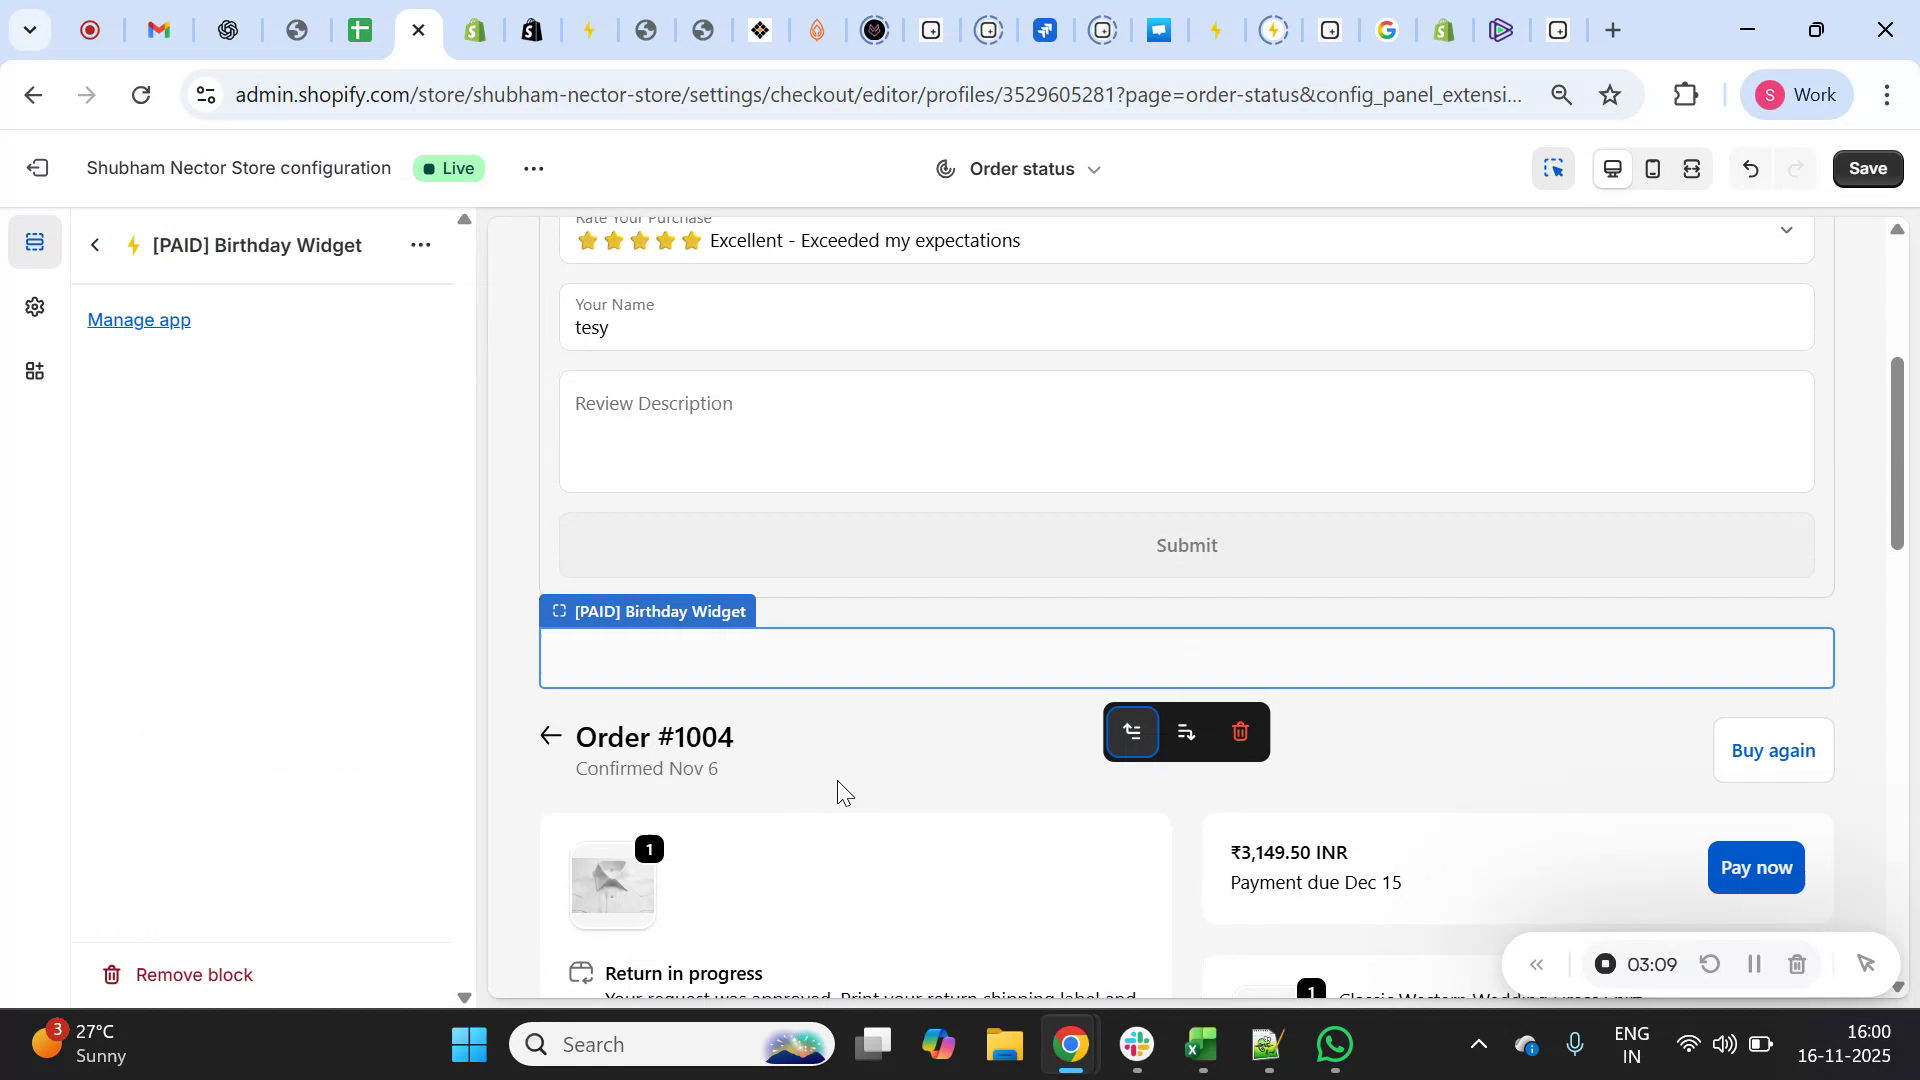Image resolution: width=1920 pixels, height=1080 pixels.
Task: Save the checkout configuration
Action: coord(1866,168)
